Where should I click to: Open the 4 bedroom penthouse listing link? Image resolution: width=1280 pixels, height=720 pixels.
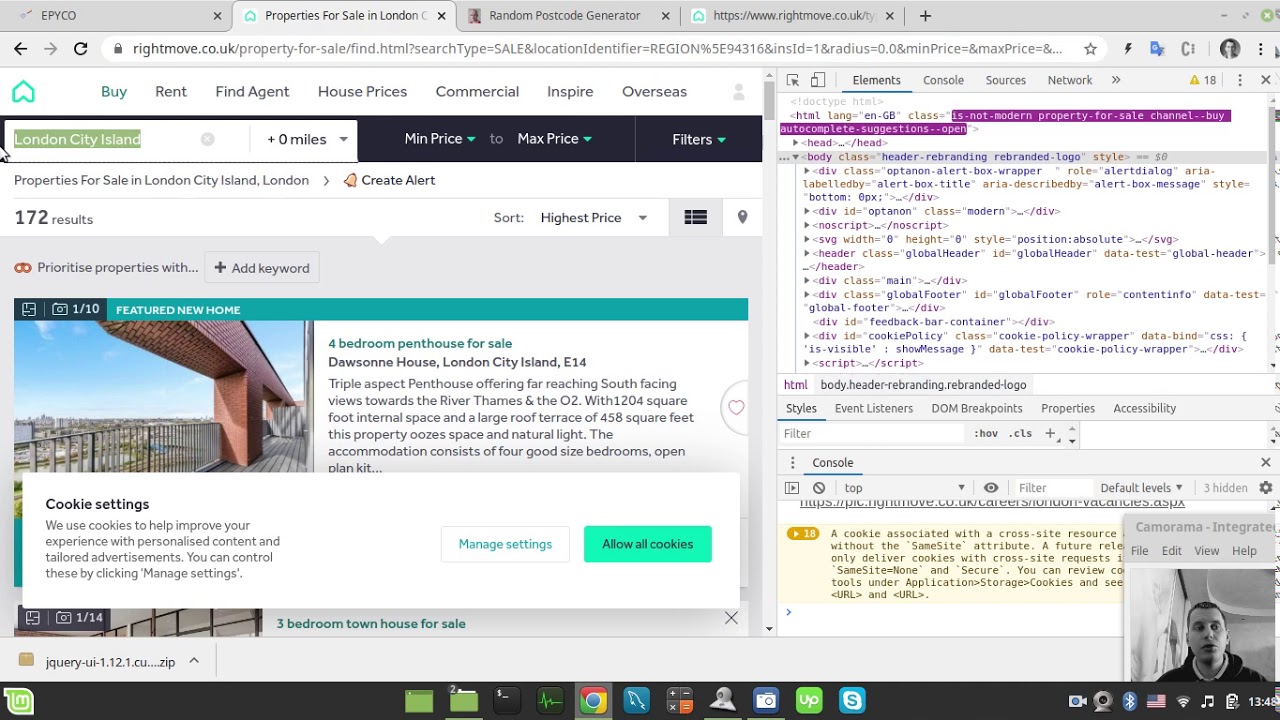click(x=420, y=343)
